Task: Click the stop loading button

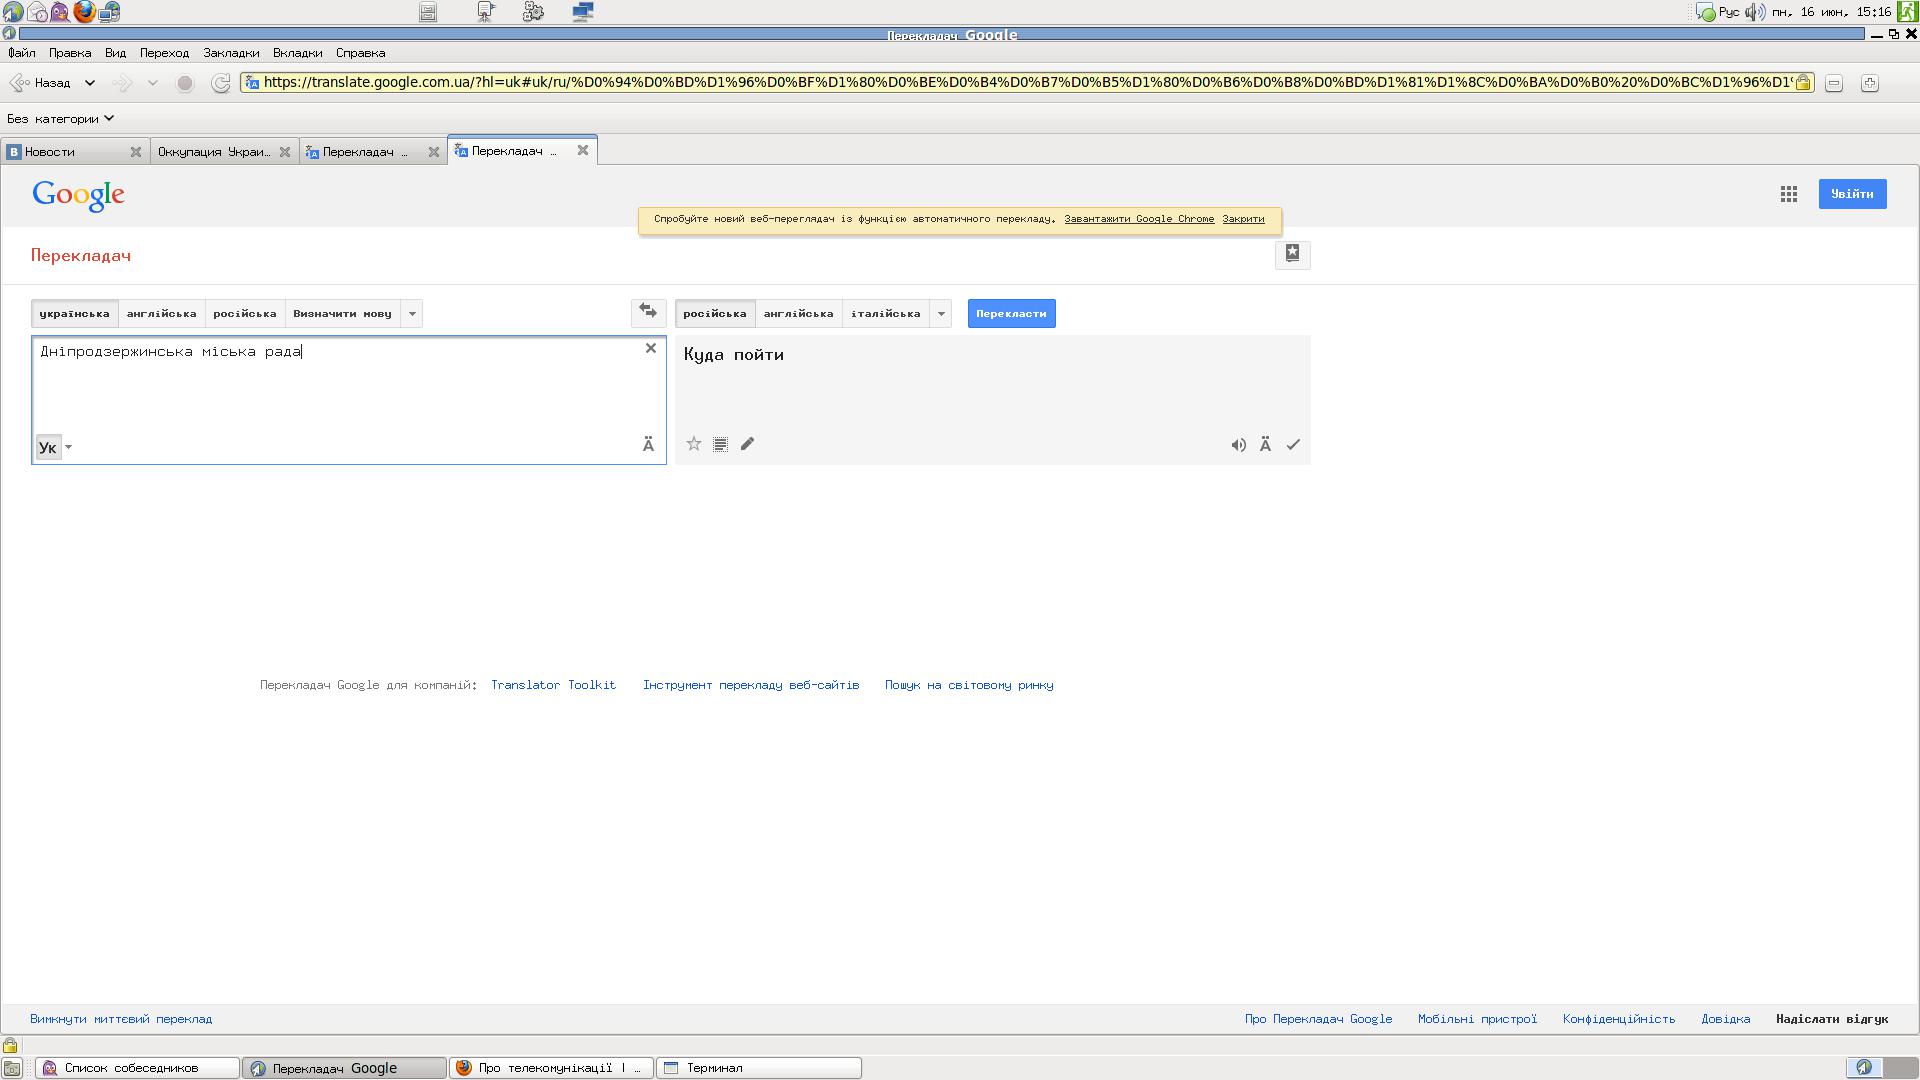Action: 185,83
